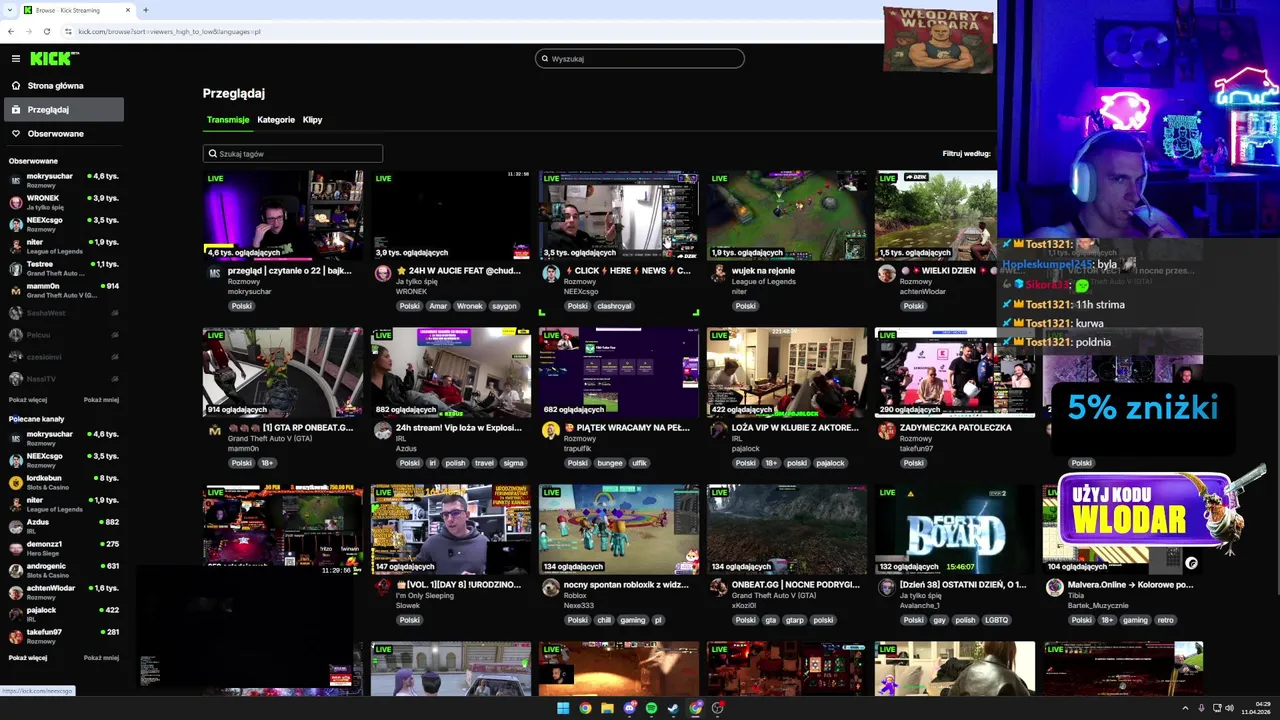Open File Explorer from the taskbar
Viewport: 1280px width, 720px height.
tap(607, 708)
